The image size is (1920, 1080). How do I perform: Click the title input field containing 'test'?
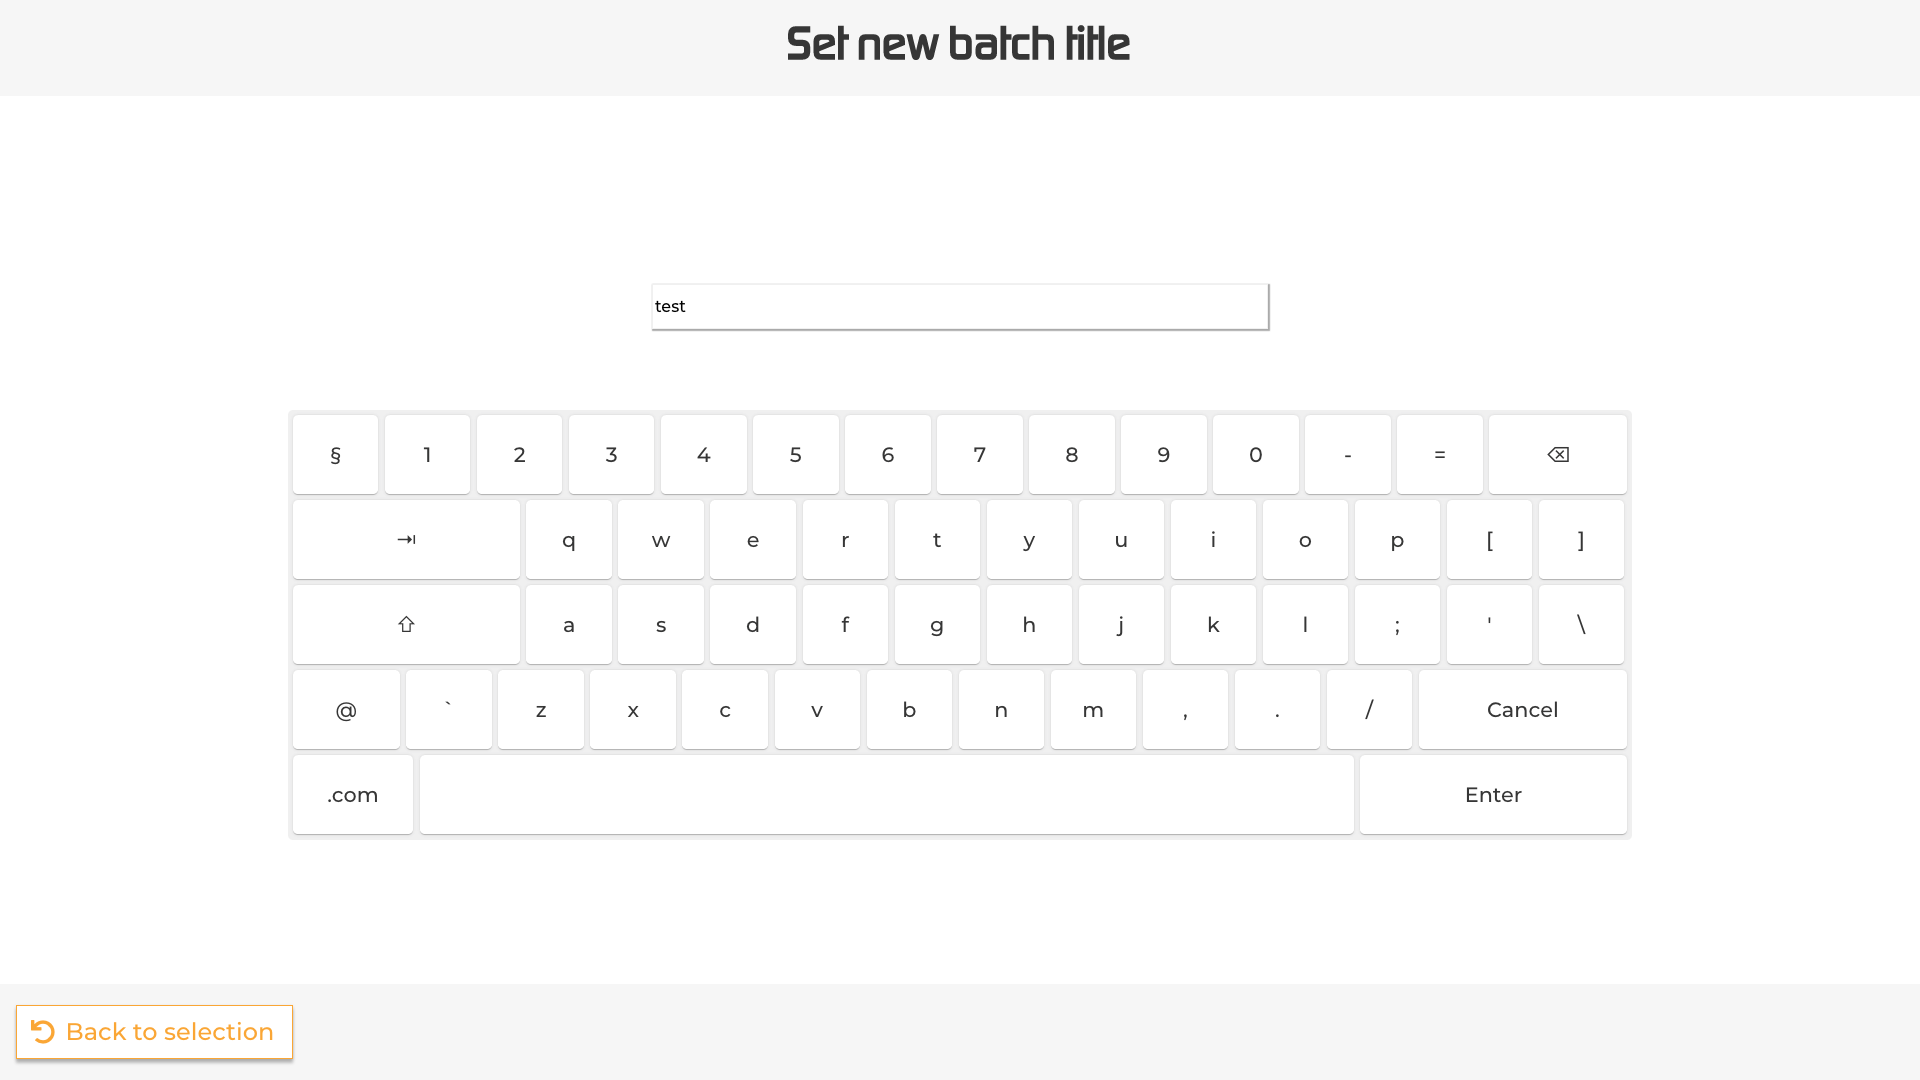958,307
